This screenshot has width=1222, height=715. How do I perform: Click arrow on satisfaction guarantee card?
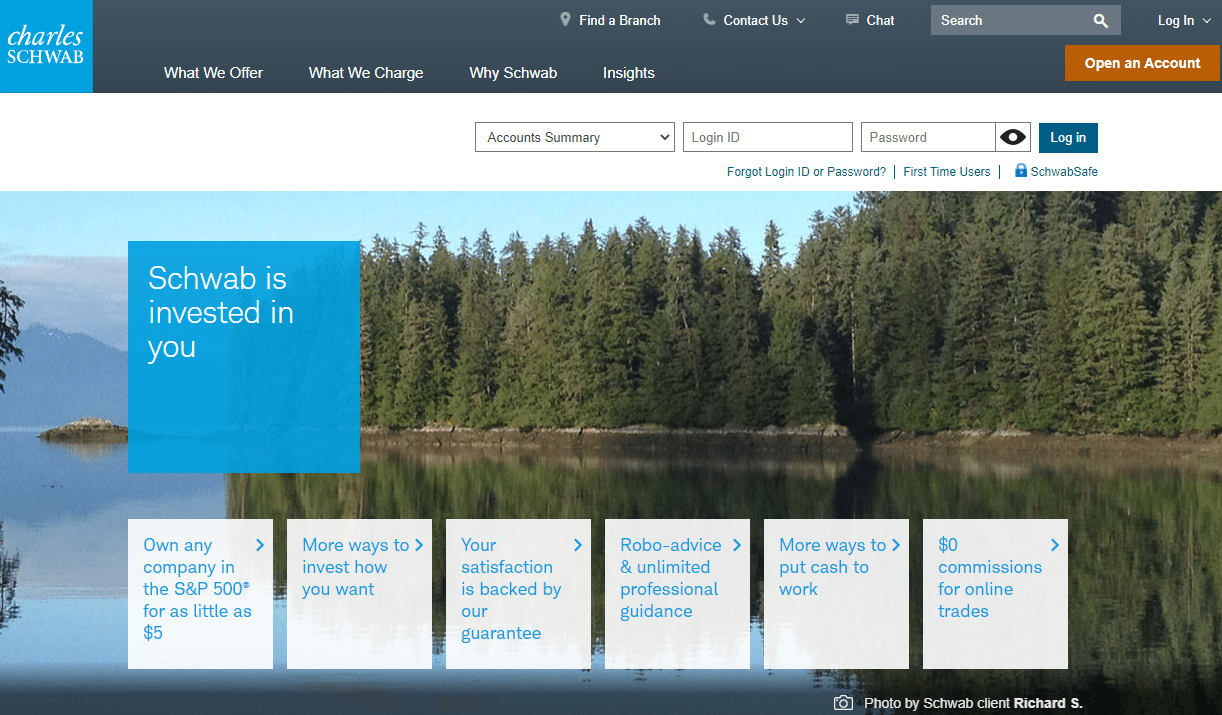click(x=578, y=545)
